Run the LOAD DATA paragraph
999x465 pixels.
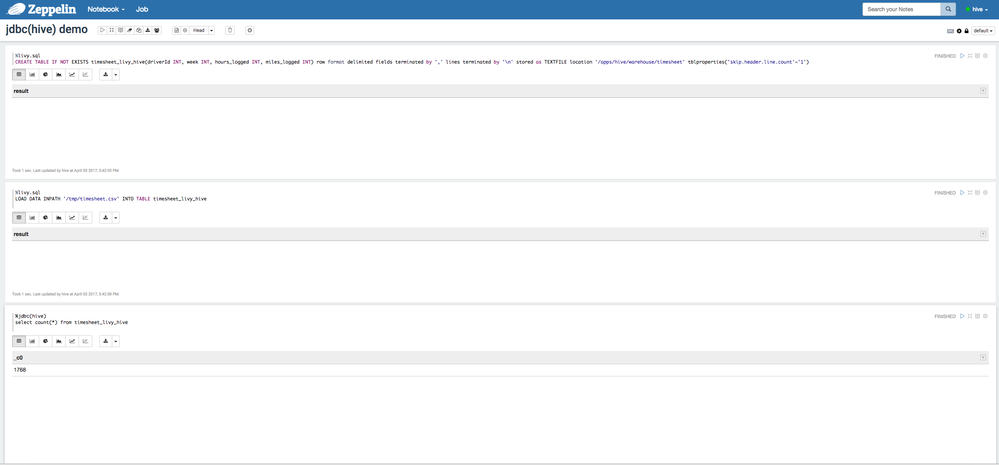point(962,192)
